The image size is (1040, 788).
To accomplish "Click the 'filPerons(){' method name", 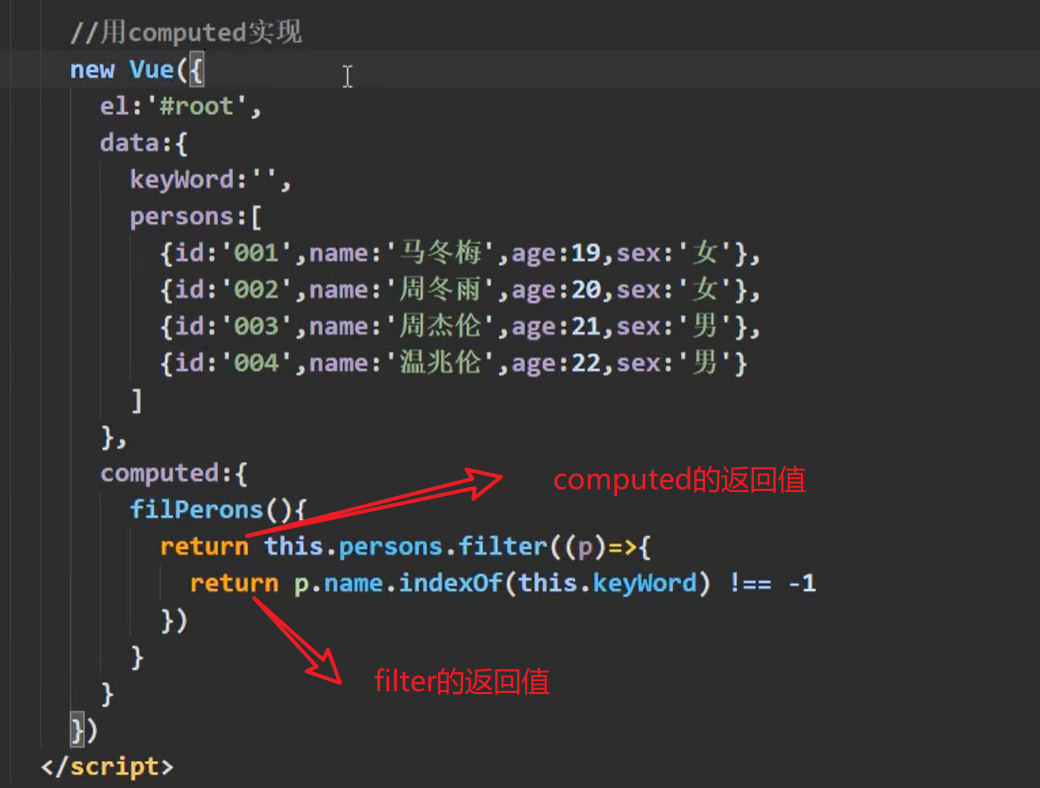I will [x=218, y=509].
